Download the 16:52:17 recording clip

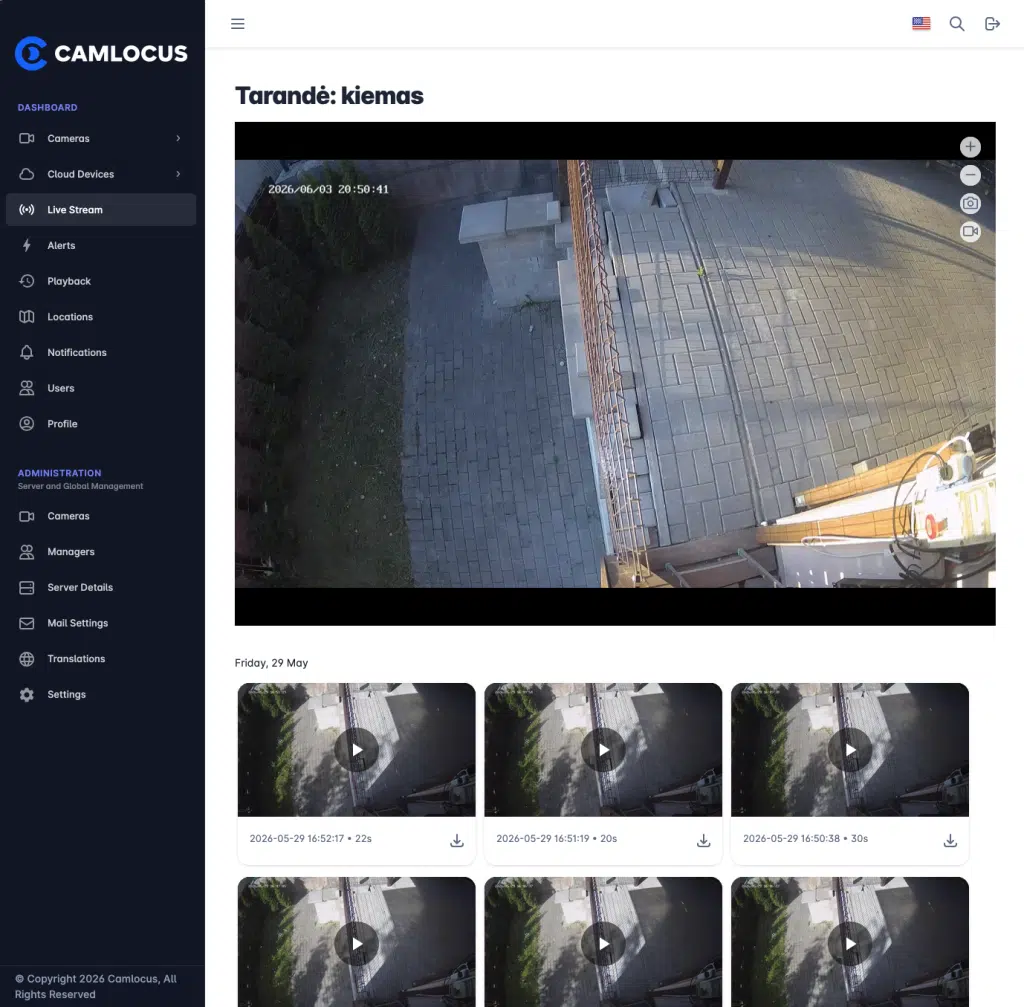[456, 840]
